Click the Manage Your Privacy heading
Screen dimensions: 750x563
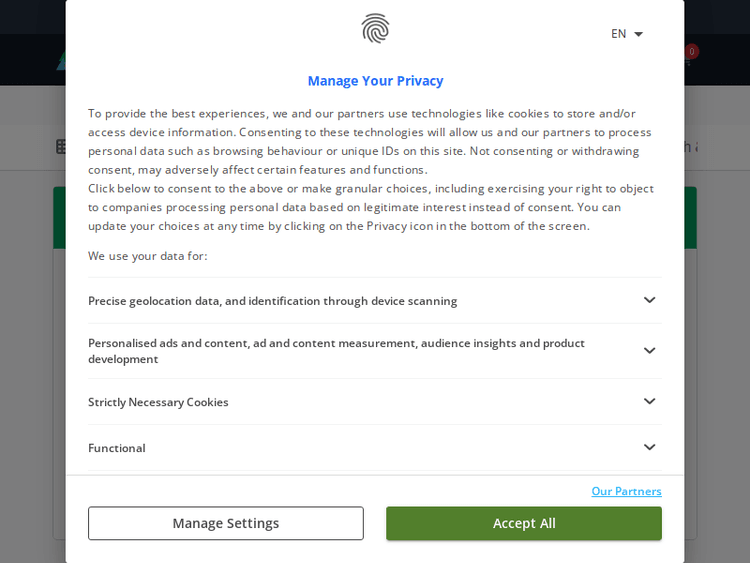375,81
